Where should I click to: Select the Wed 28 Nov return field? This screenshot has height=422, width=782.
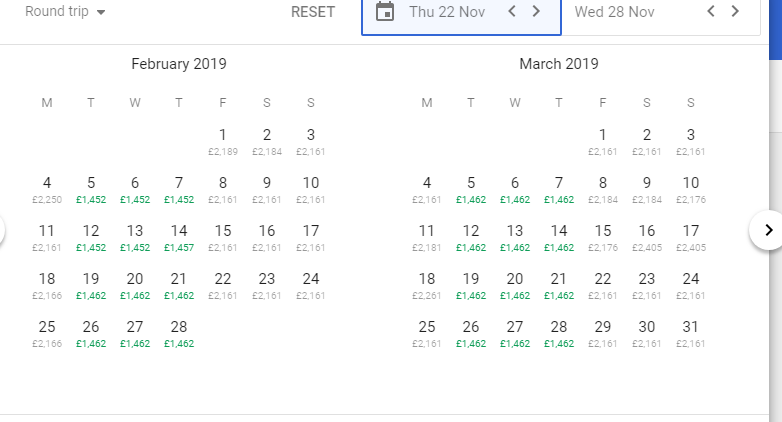[615, 12]
